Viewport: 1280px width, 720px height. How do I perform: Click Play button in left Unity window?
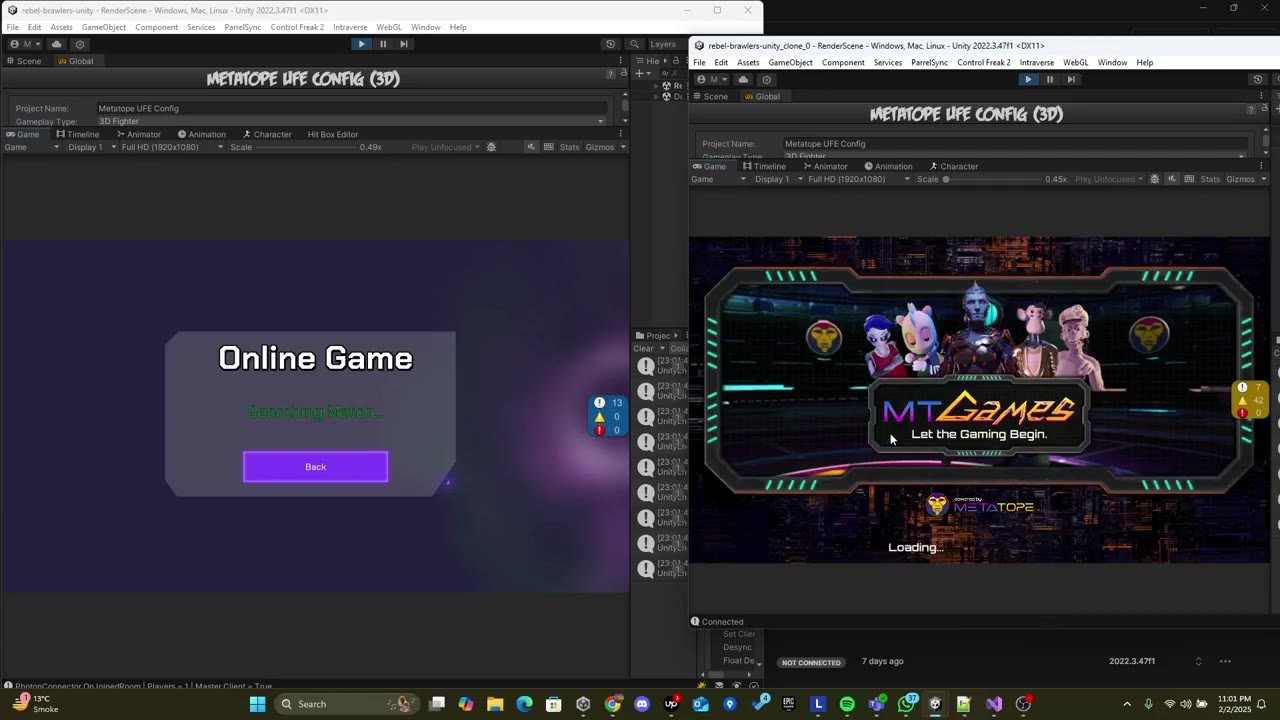coord(361,44)
